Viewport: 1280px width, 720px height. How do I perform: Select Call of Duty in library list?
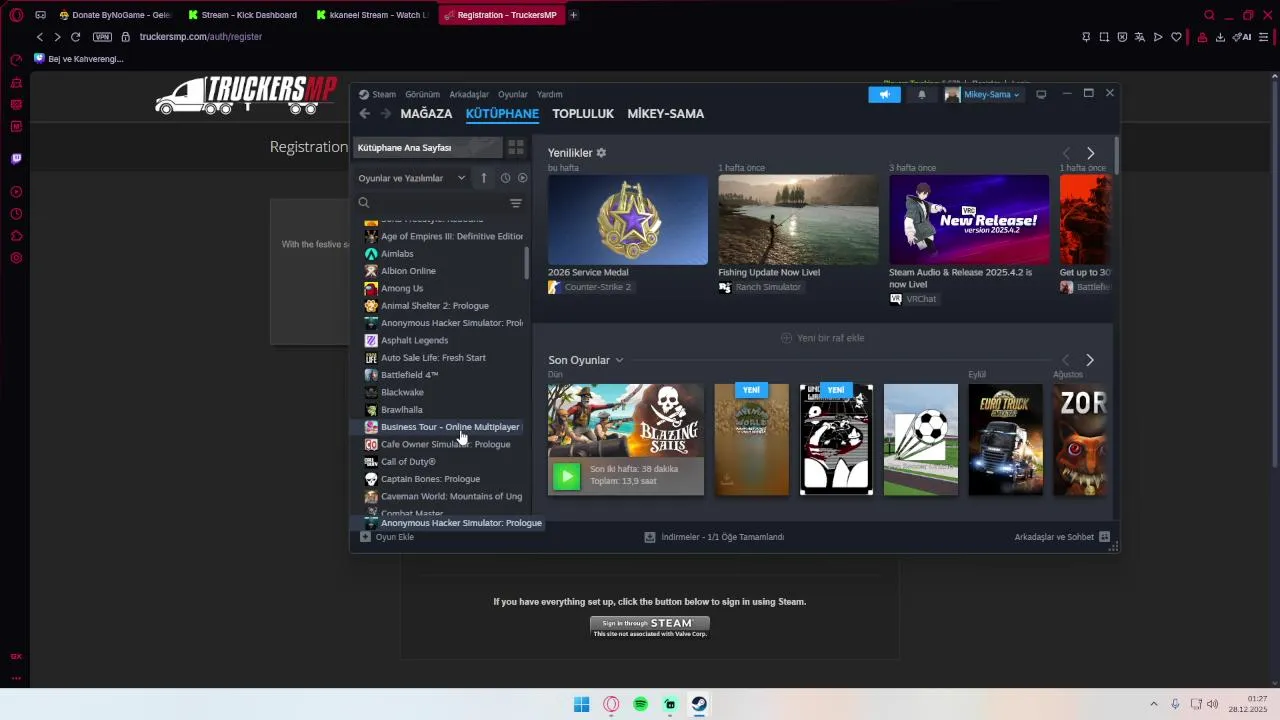[408, 462]
